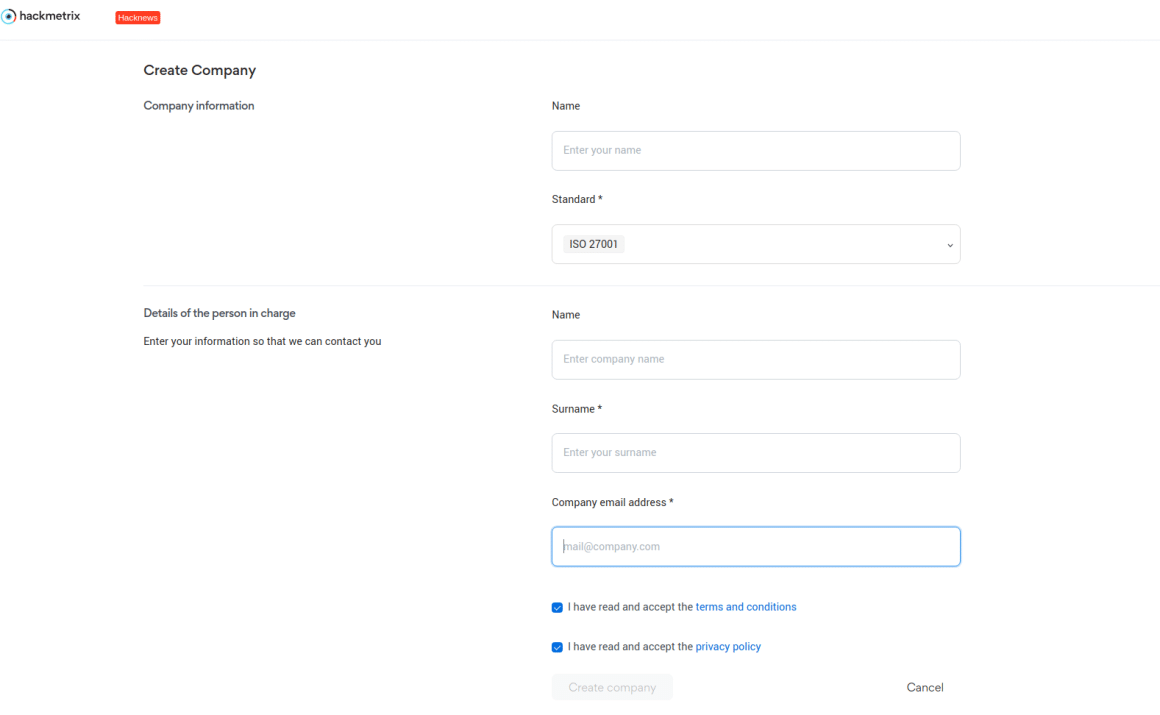Viewport: 1160px width, 715px height.
Task: Toggle the terms and conditions acceptance
Action: (557, 607)
